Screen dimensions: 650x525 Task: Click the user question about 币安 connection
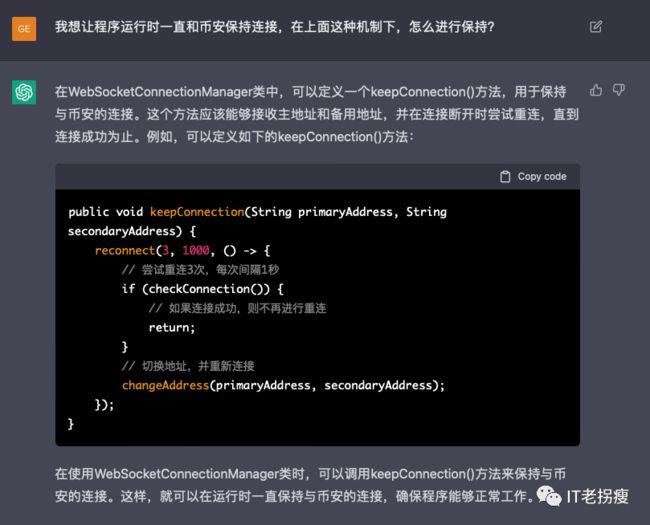[x=274, y=27]
